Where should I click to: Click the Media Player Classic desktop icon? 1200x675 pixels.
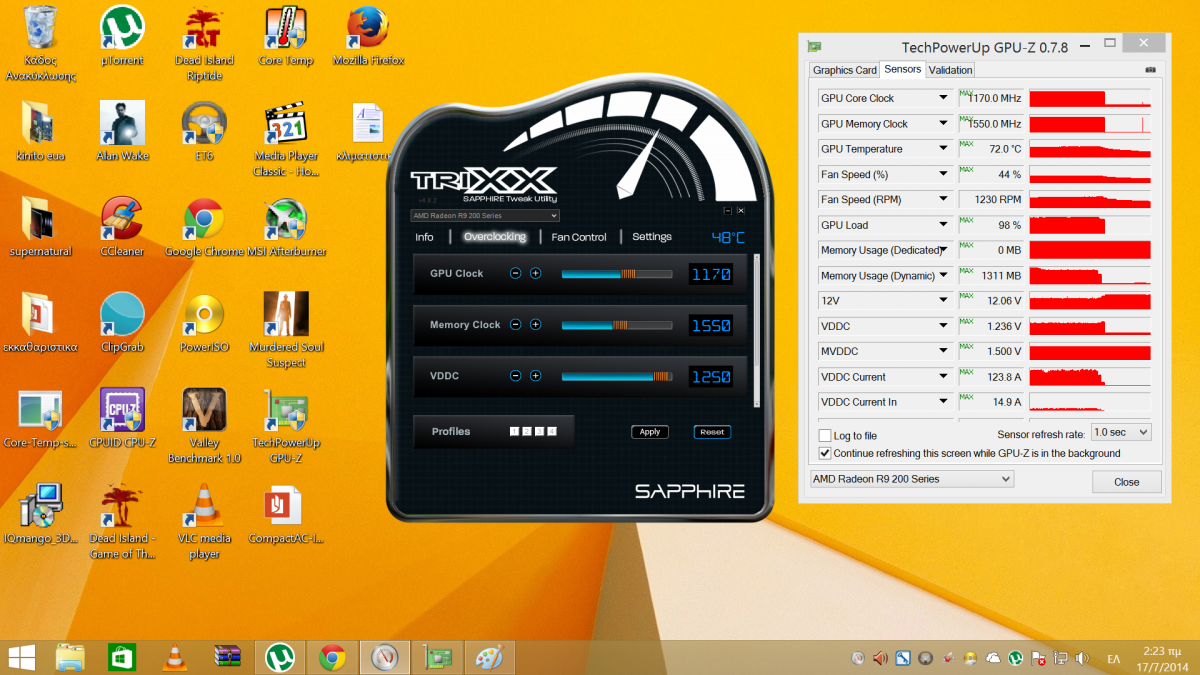[286, 141]
